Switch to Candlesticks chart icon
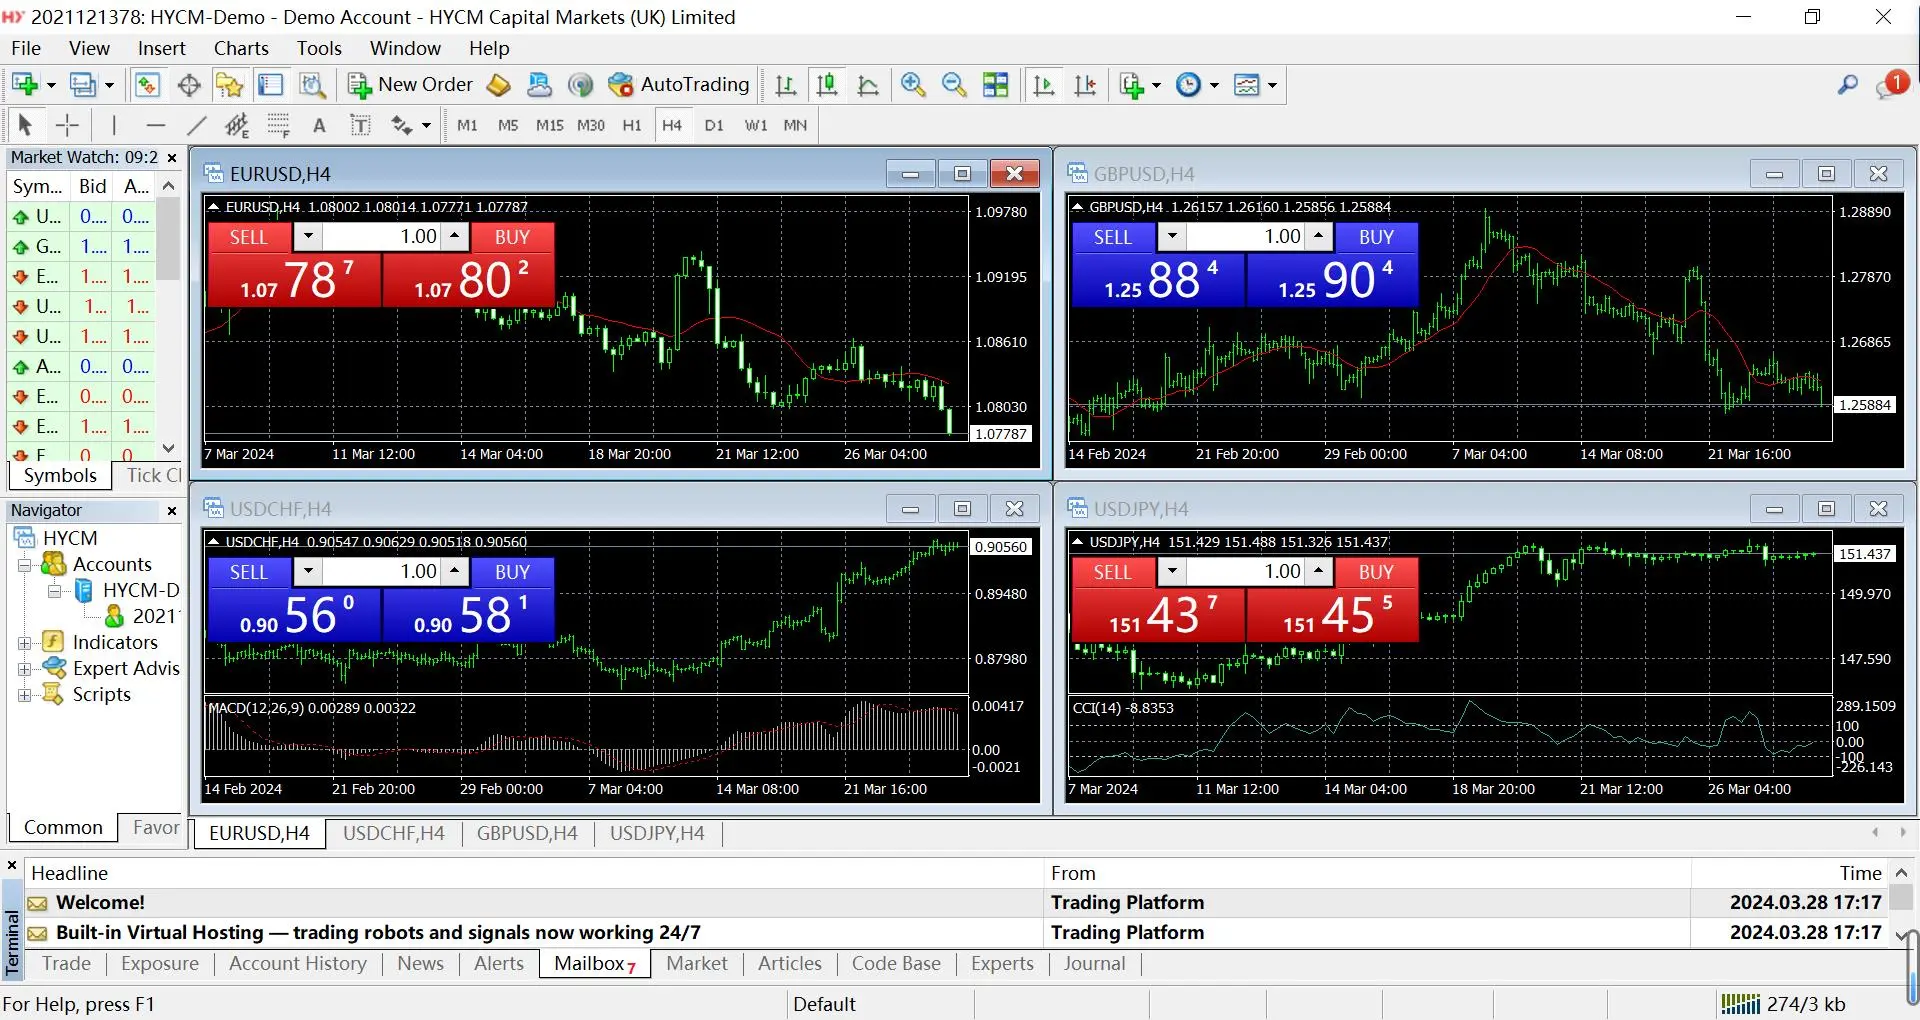1920x1020 pixels. click(827, 85)
